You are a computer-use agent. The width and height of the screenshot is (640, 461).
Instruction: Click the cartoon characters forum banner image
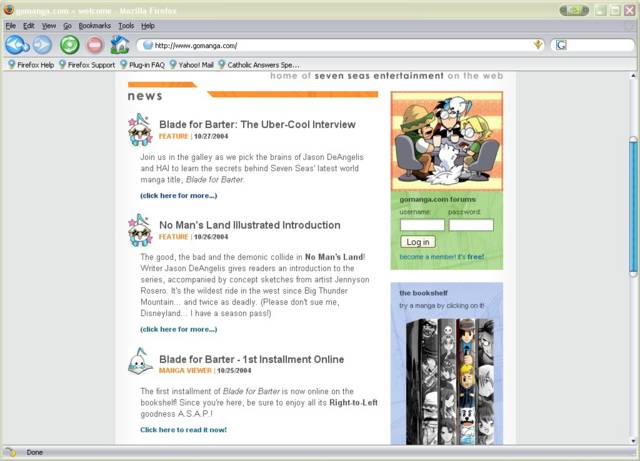pyautogui.click(x=447, y=141)
